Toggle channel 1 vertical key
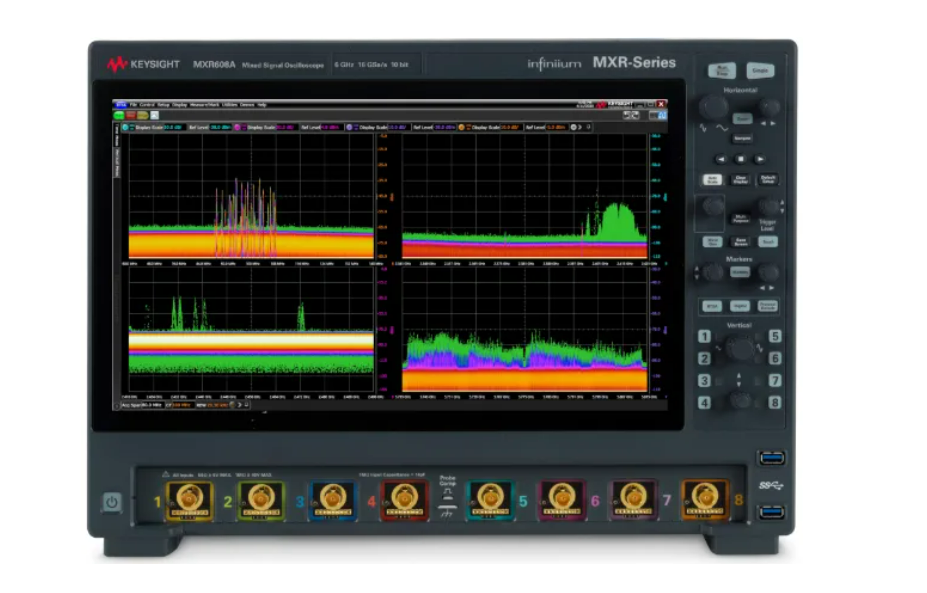Image resolution: width=927 pixels, height=593 pixels. tap(704, 336)
